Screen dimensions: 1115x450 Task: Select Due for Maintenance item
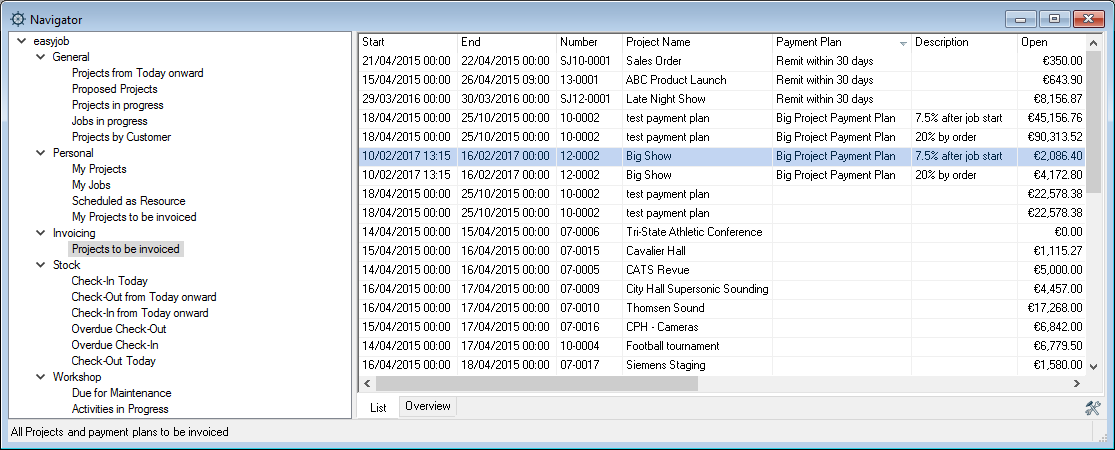121,393
